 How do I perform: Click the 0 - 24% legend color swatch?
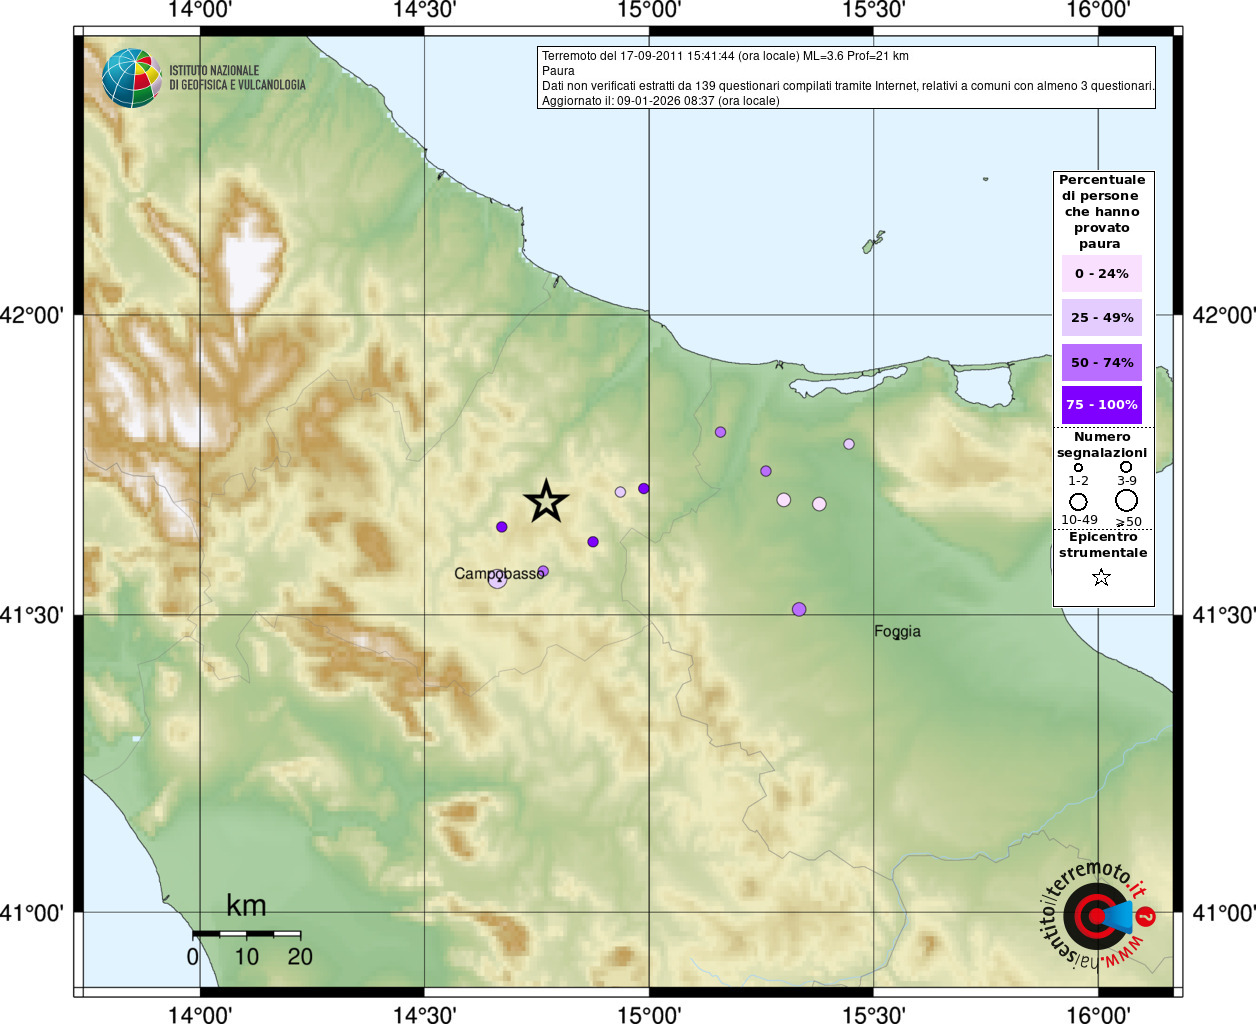[x=1101, y=274]
